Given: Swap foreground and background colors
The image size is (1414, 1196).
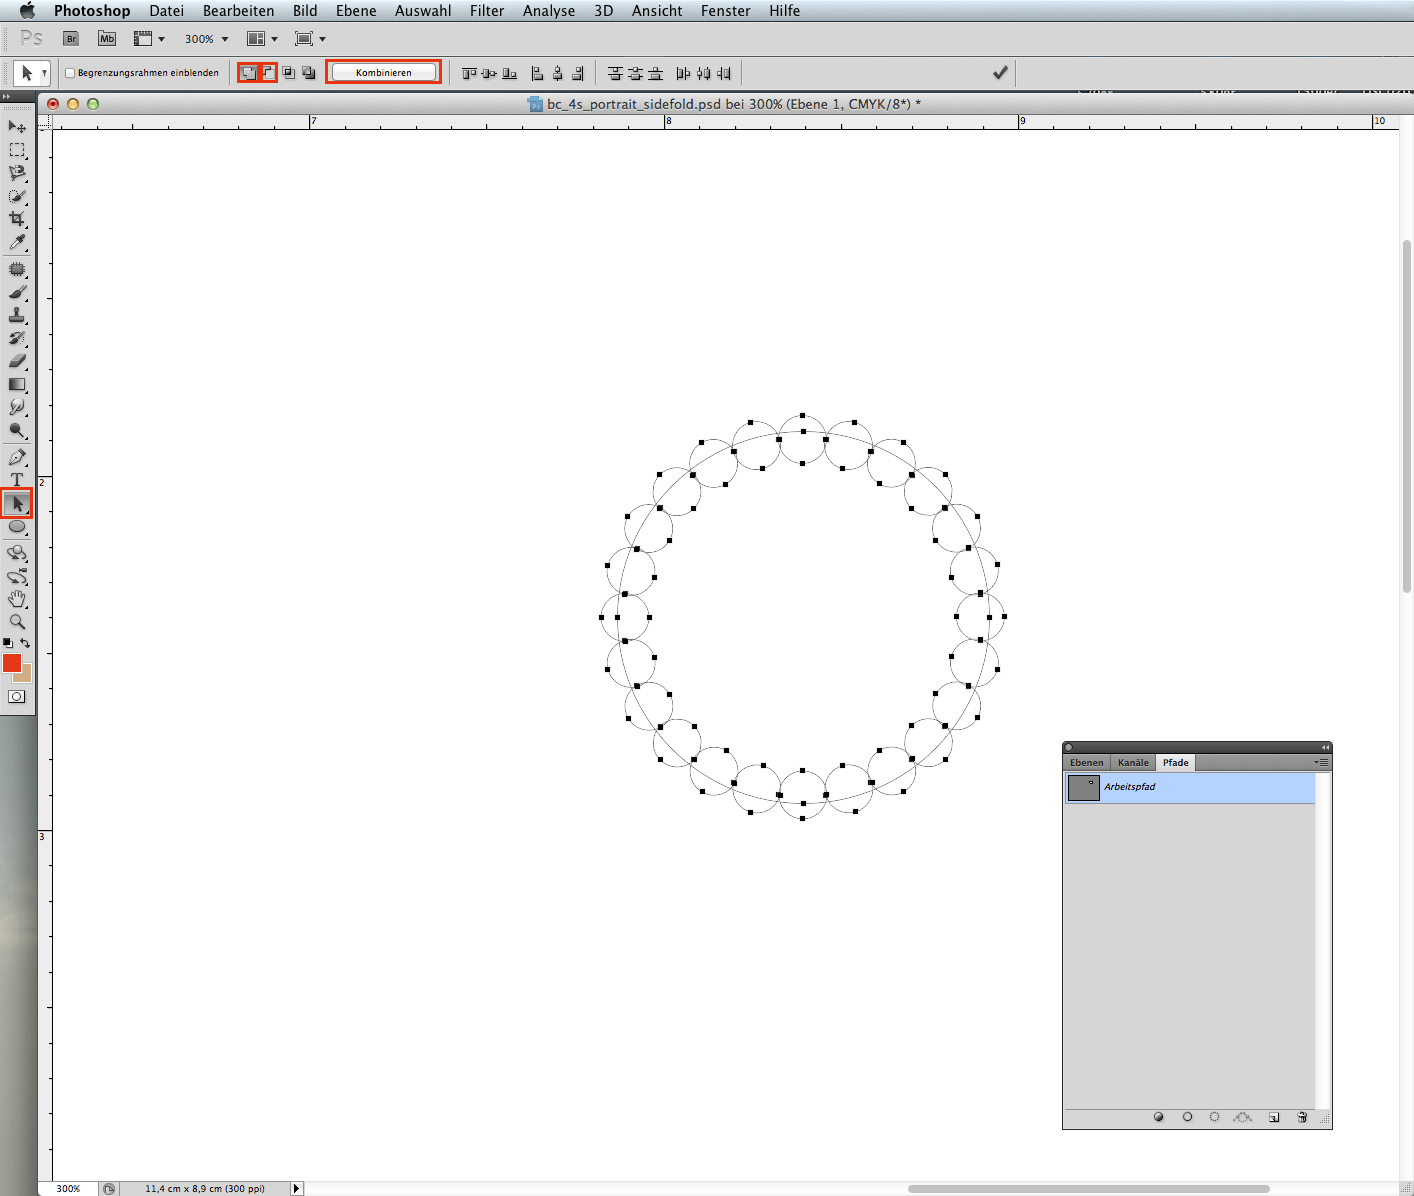Looking at the screenshot, I should point(26,643).
